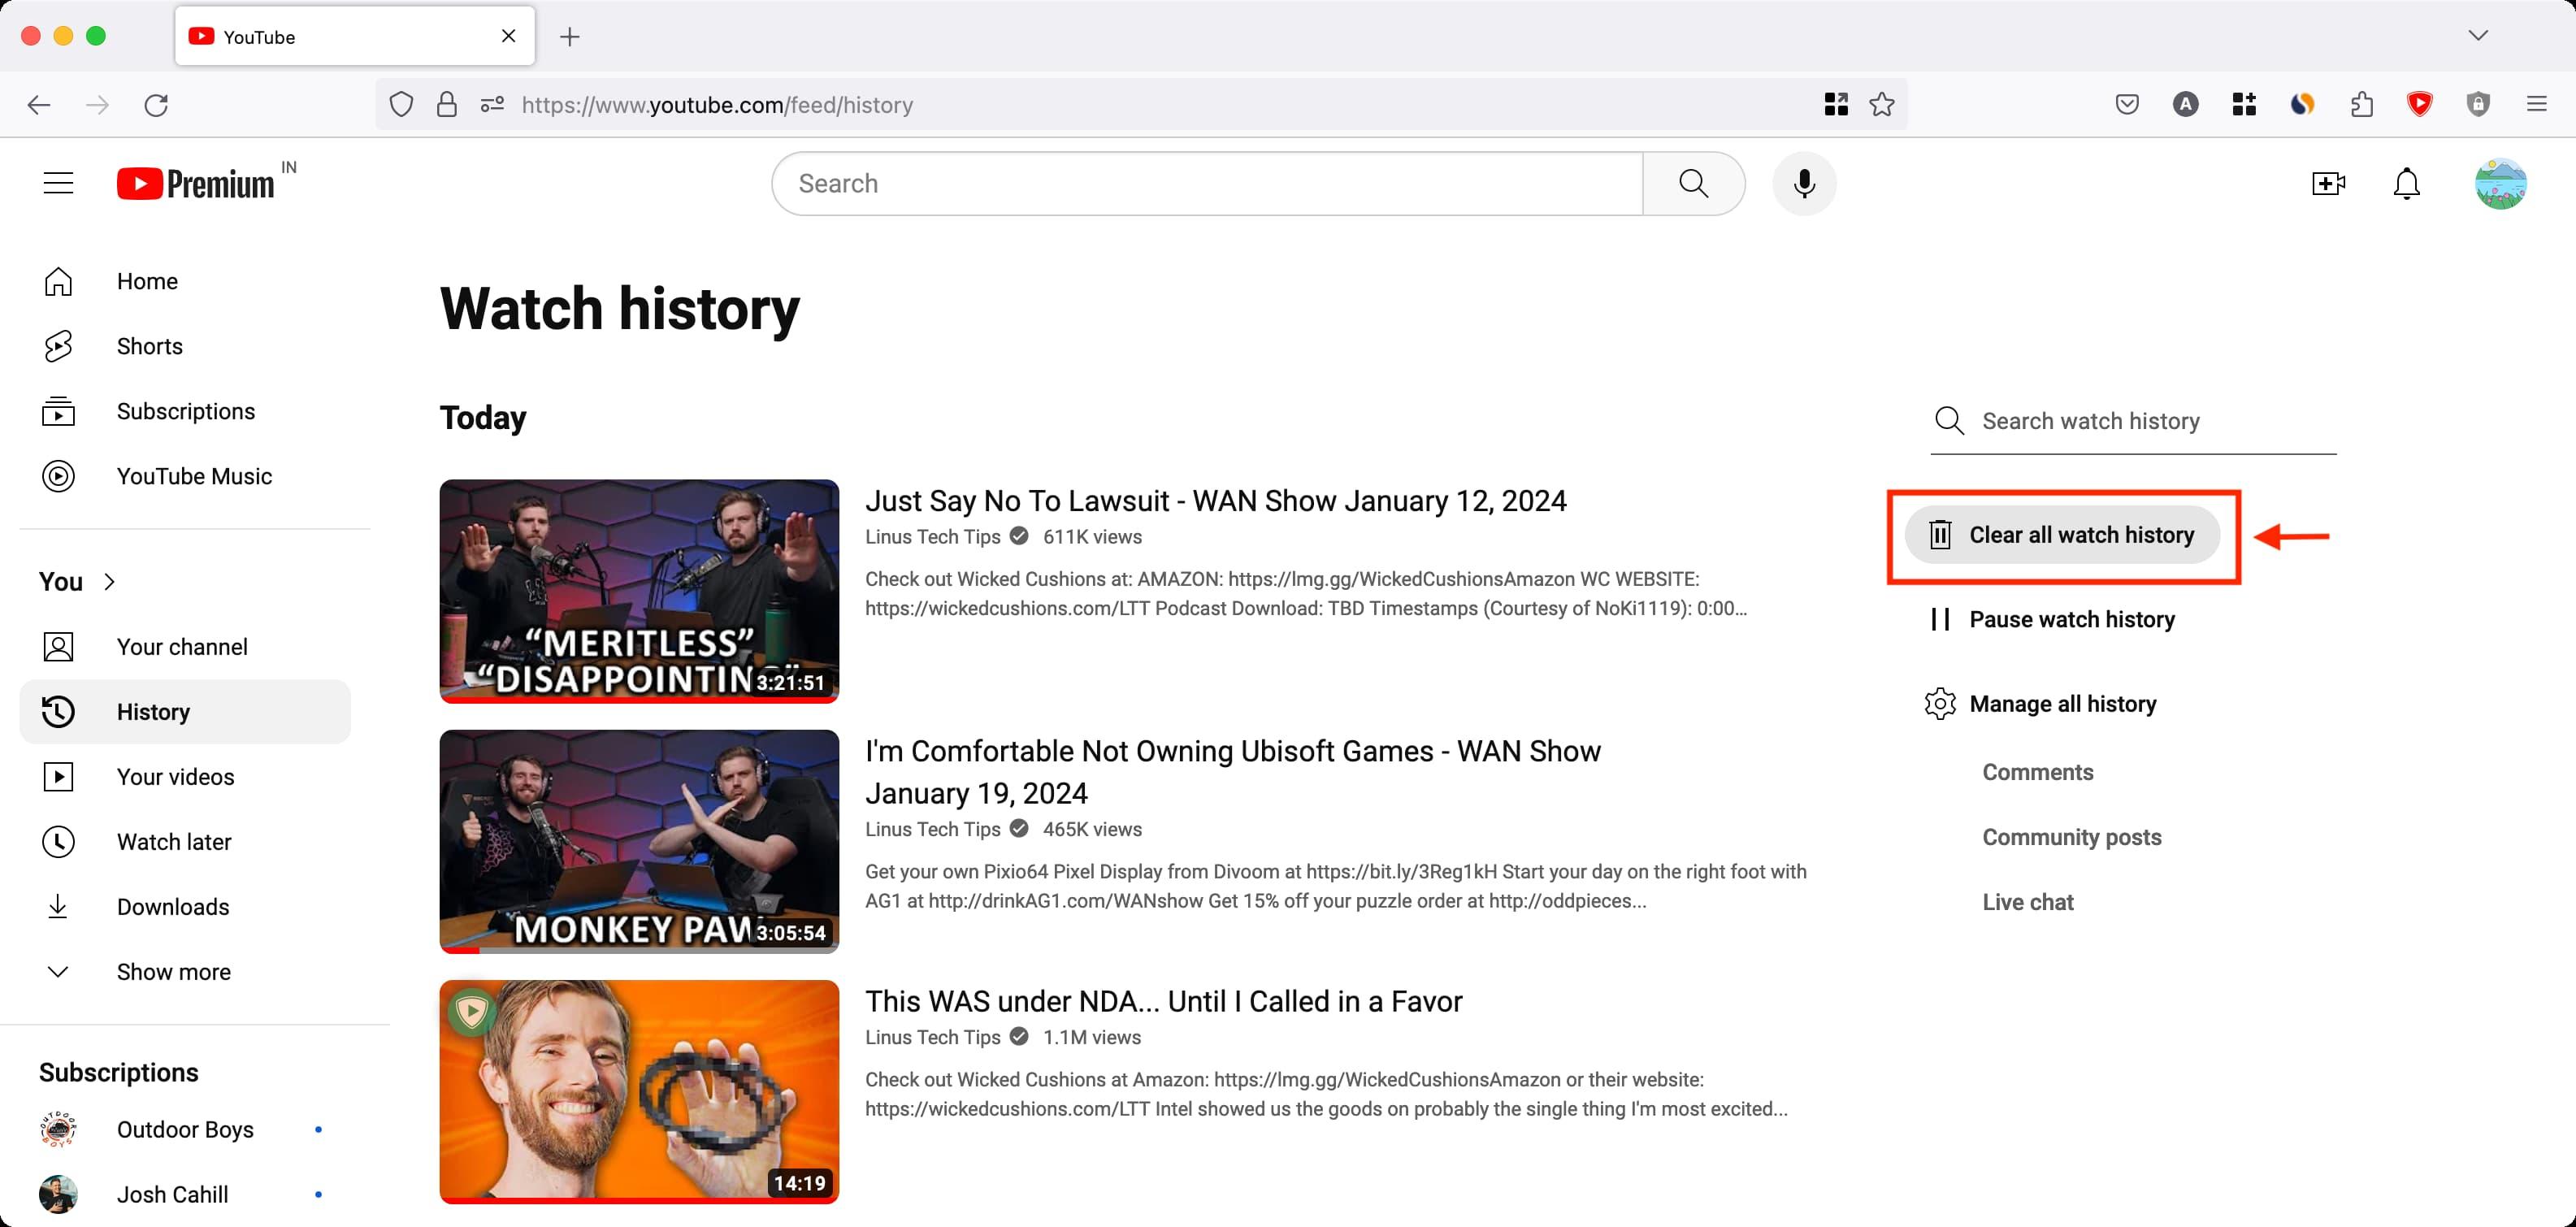This screenshot has width=2576, height=1227.
Task: Open Watch later in sidebar
Action: (x=185, y=842)
